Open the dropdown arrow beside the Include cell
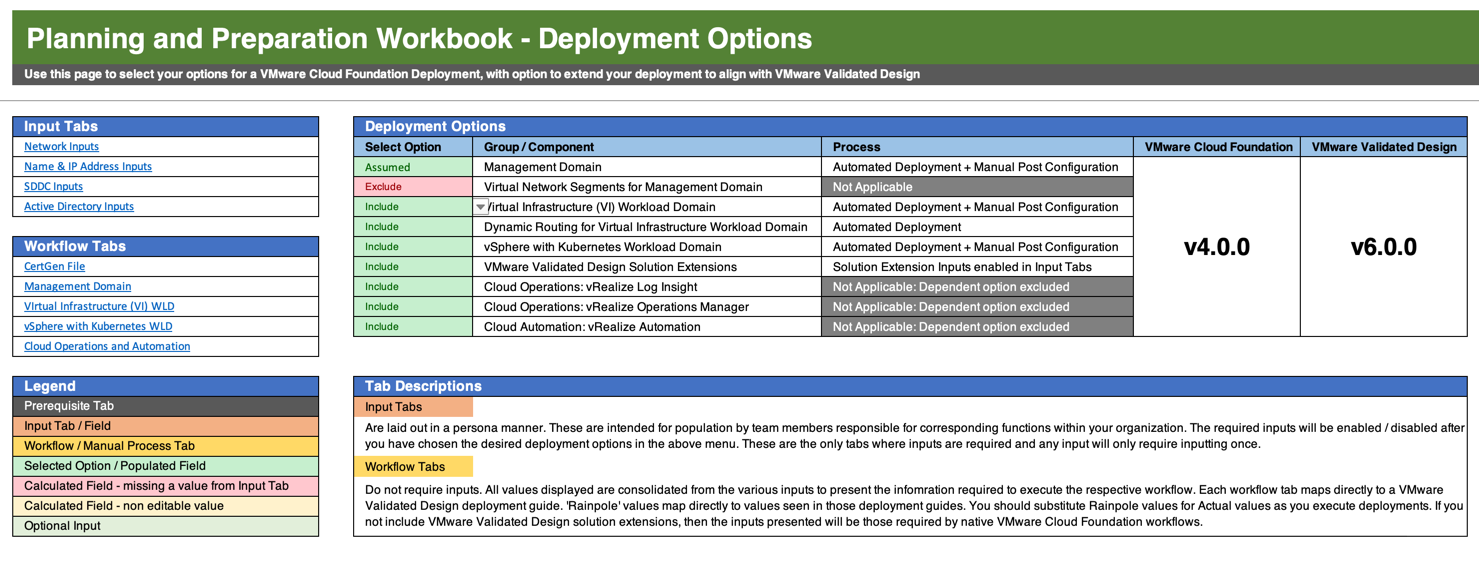This screenshot has height=563, width=1479. coord(480,207)
